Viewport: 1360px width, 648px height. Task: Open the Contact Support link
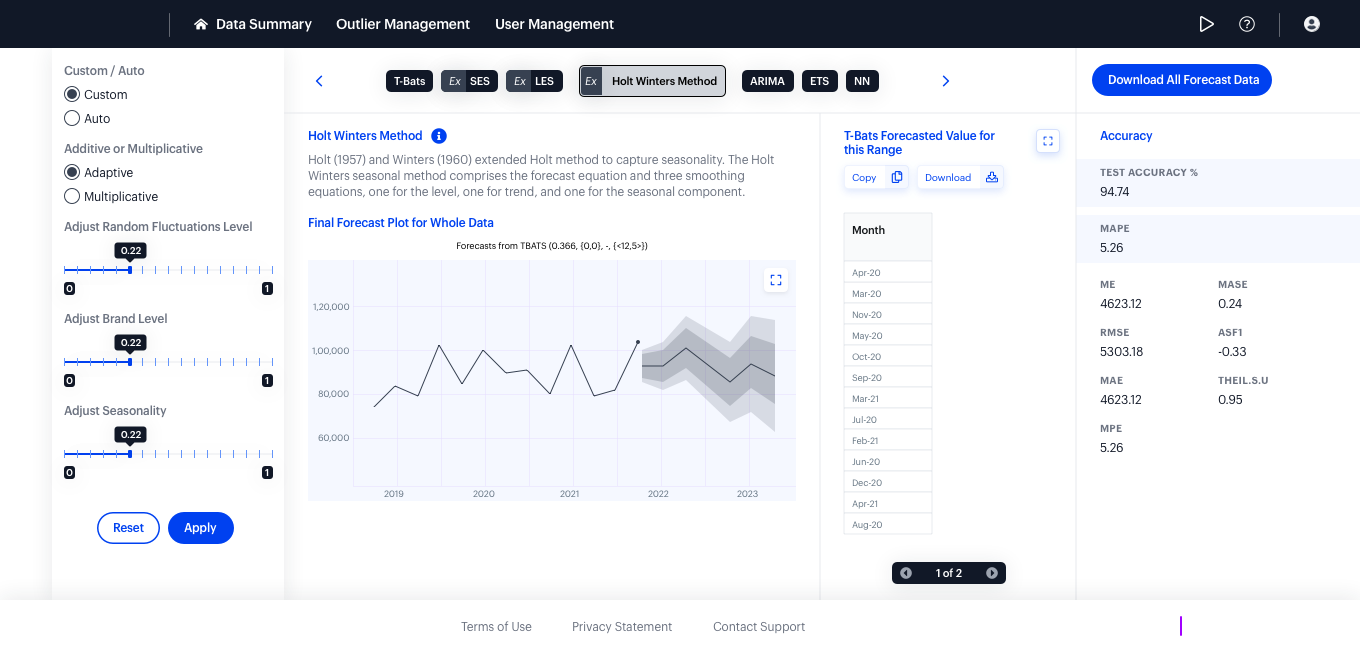pyautogui.click(x=759, y=627)
